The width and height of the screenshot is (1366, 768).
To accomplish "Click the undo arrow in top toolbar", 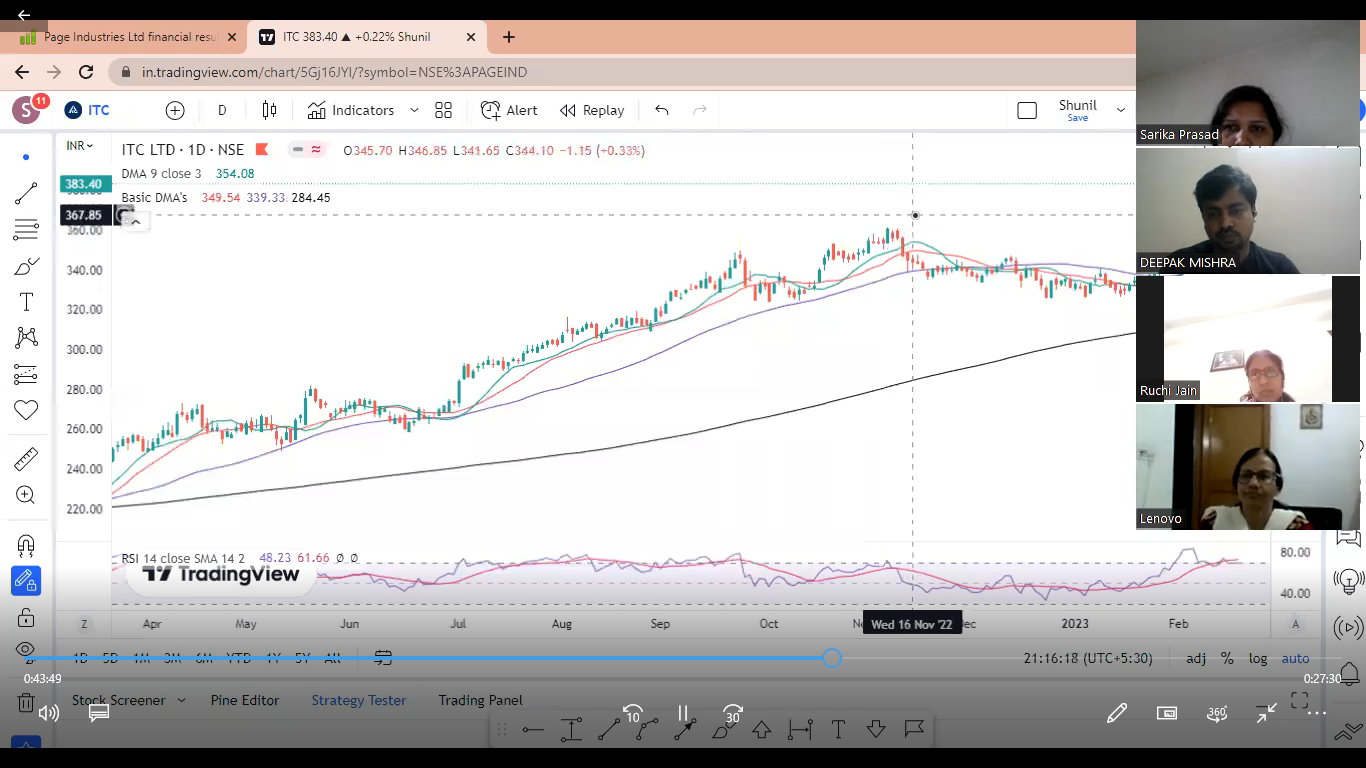I will tap(661, 110).
